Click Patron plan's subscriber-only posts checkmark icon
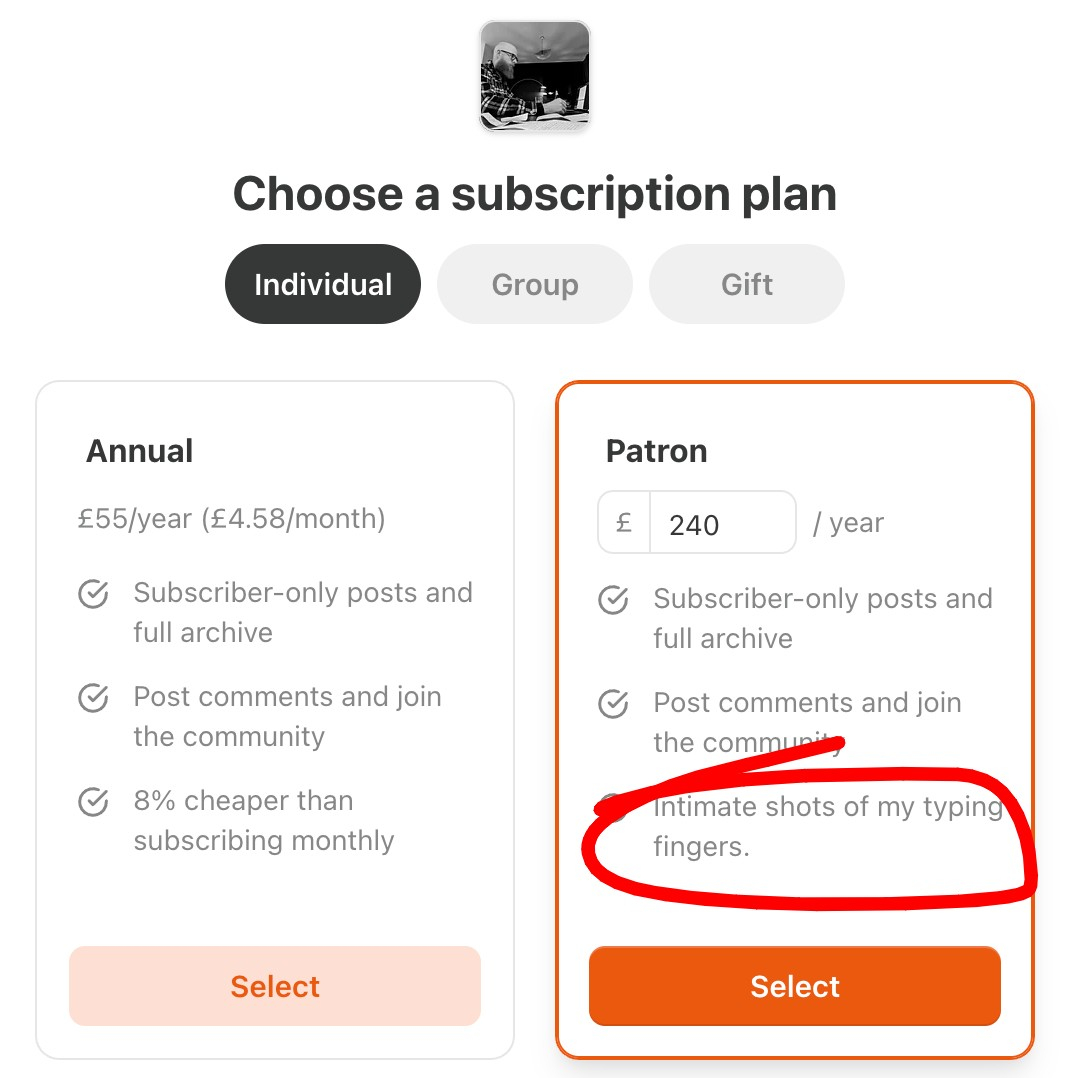Screen dimensions: 1066x1078 [613, 601]
